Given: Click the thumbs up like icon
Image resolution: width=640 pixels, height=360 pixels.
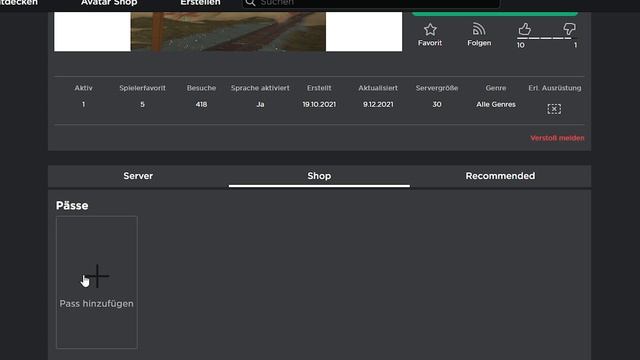Looking at the screenshot, I should tap(524, 29).
